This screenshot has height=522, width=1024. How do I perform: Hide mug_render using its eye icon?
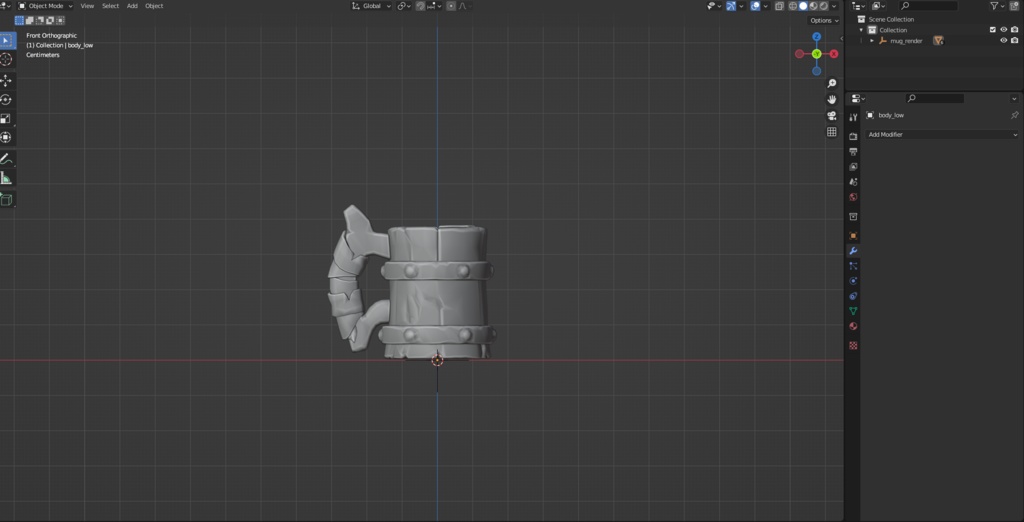[x=1003, y=41]
